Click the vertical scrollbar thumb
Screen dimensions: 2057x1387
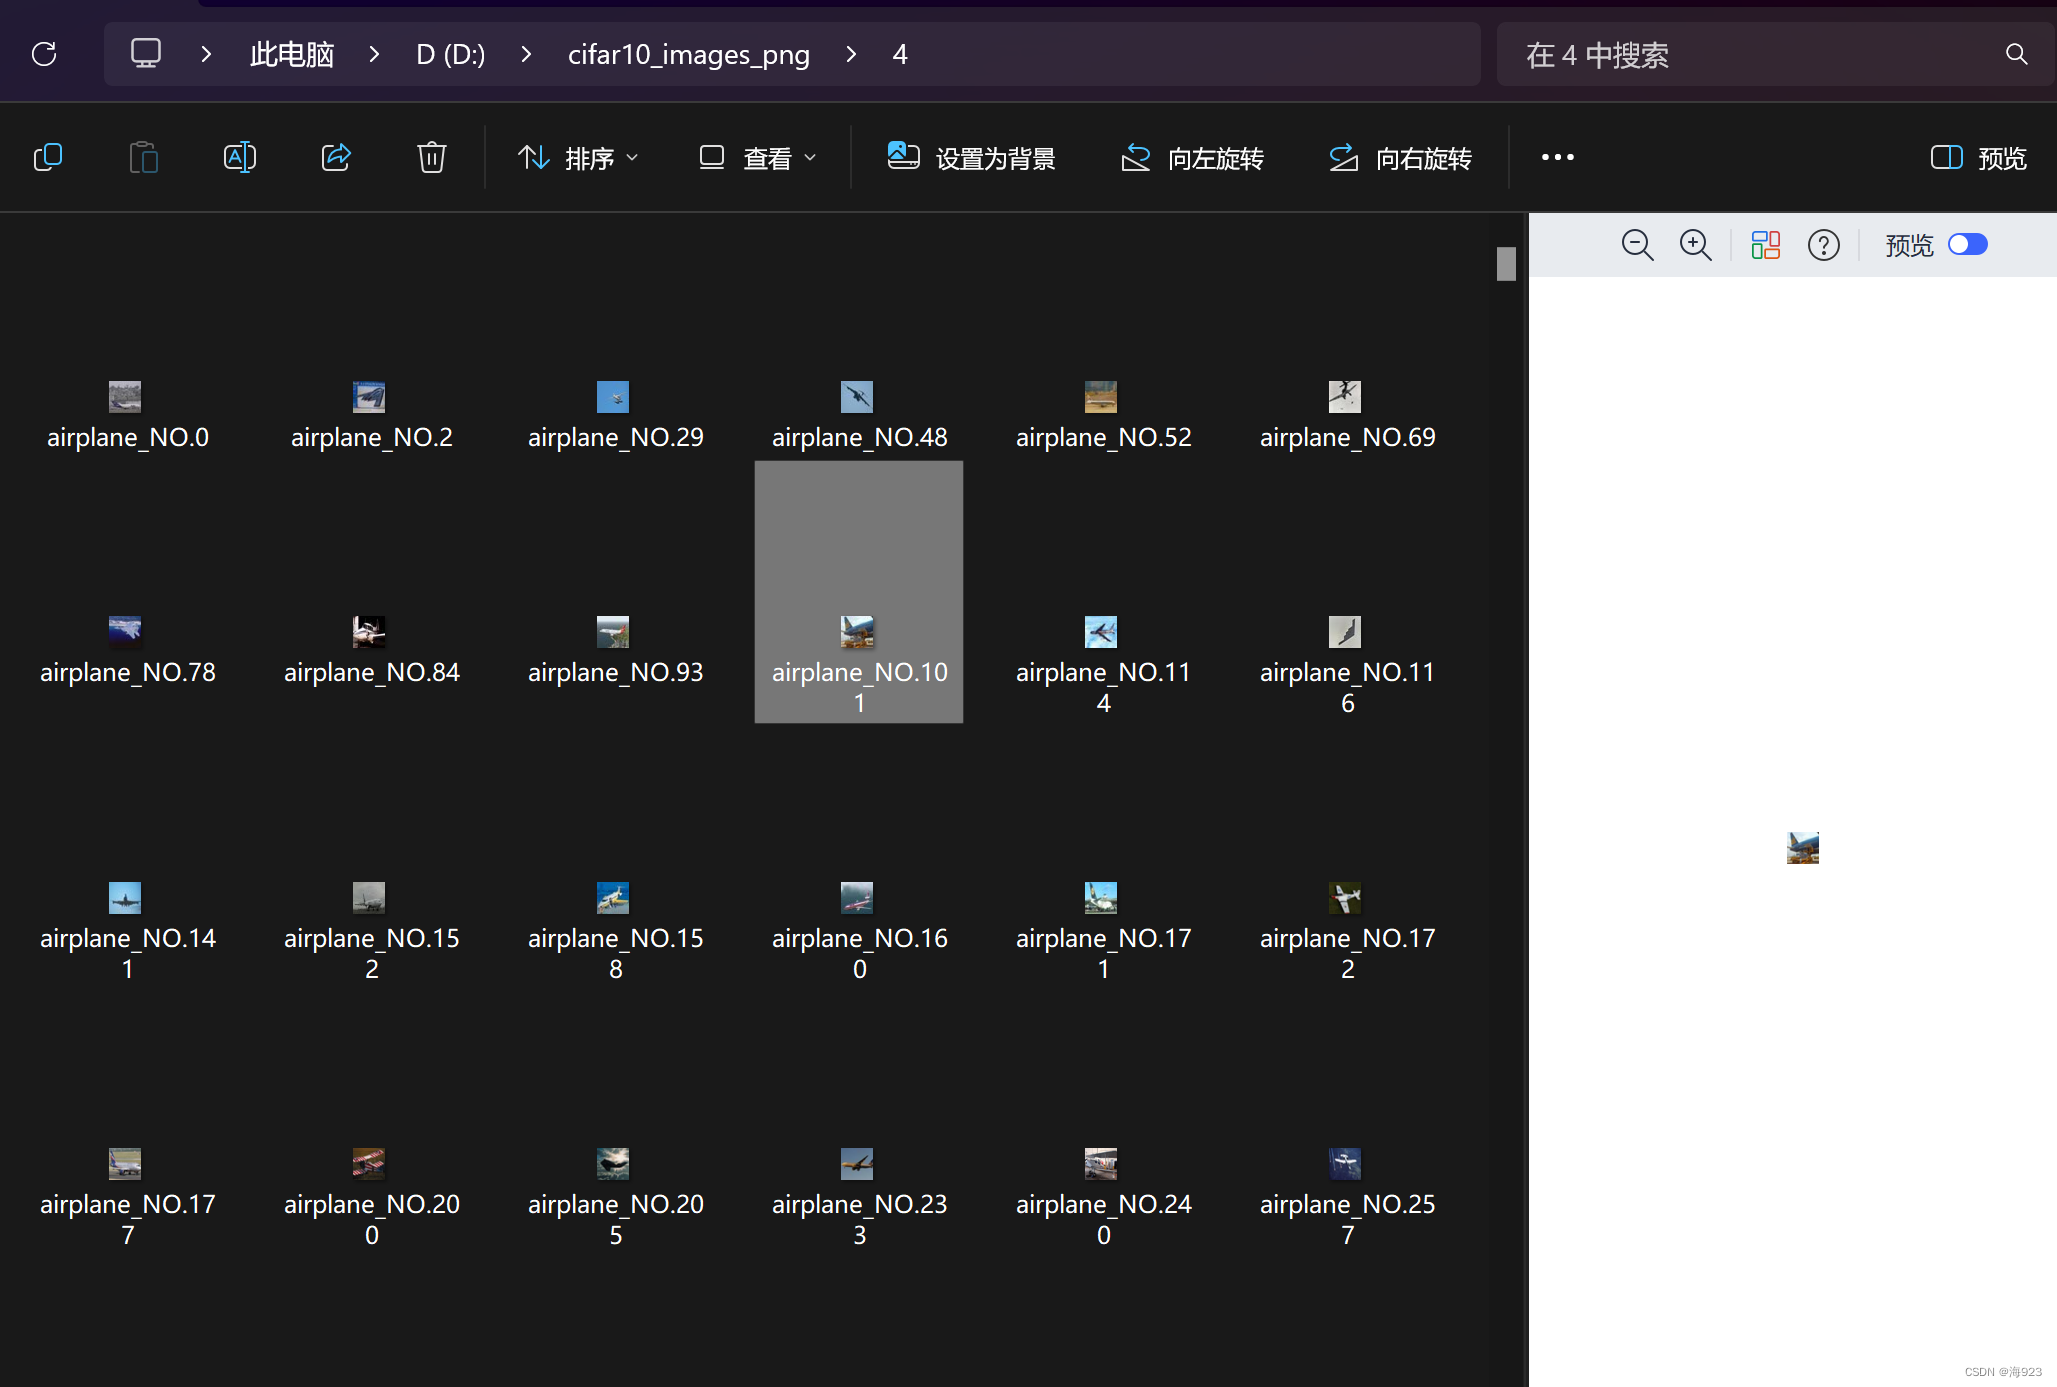tap(1506, 264)
